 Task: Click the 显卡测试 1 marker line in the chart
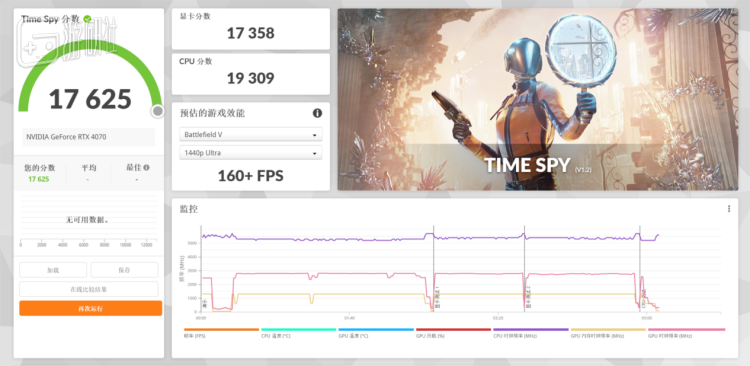434,268
